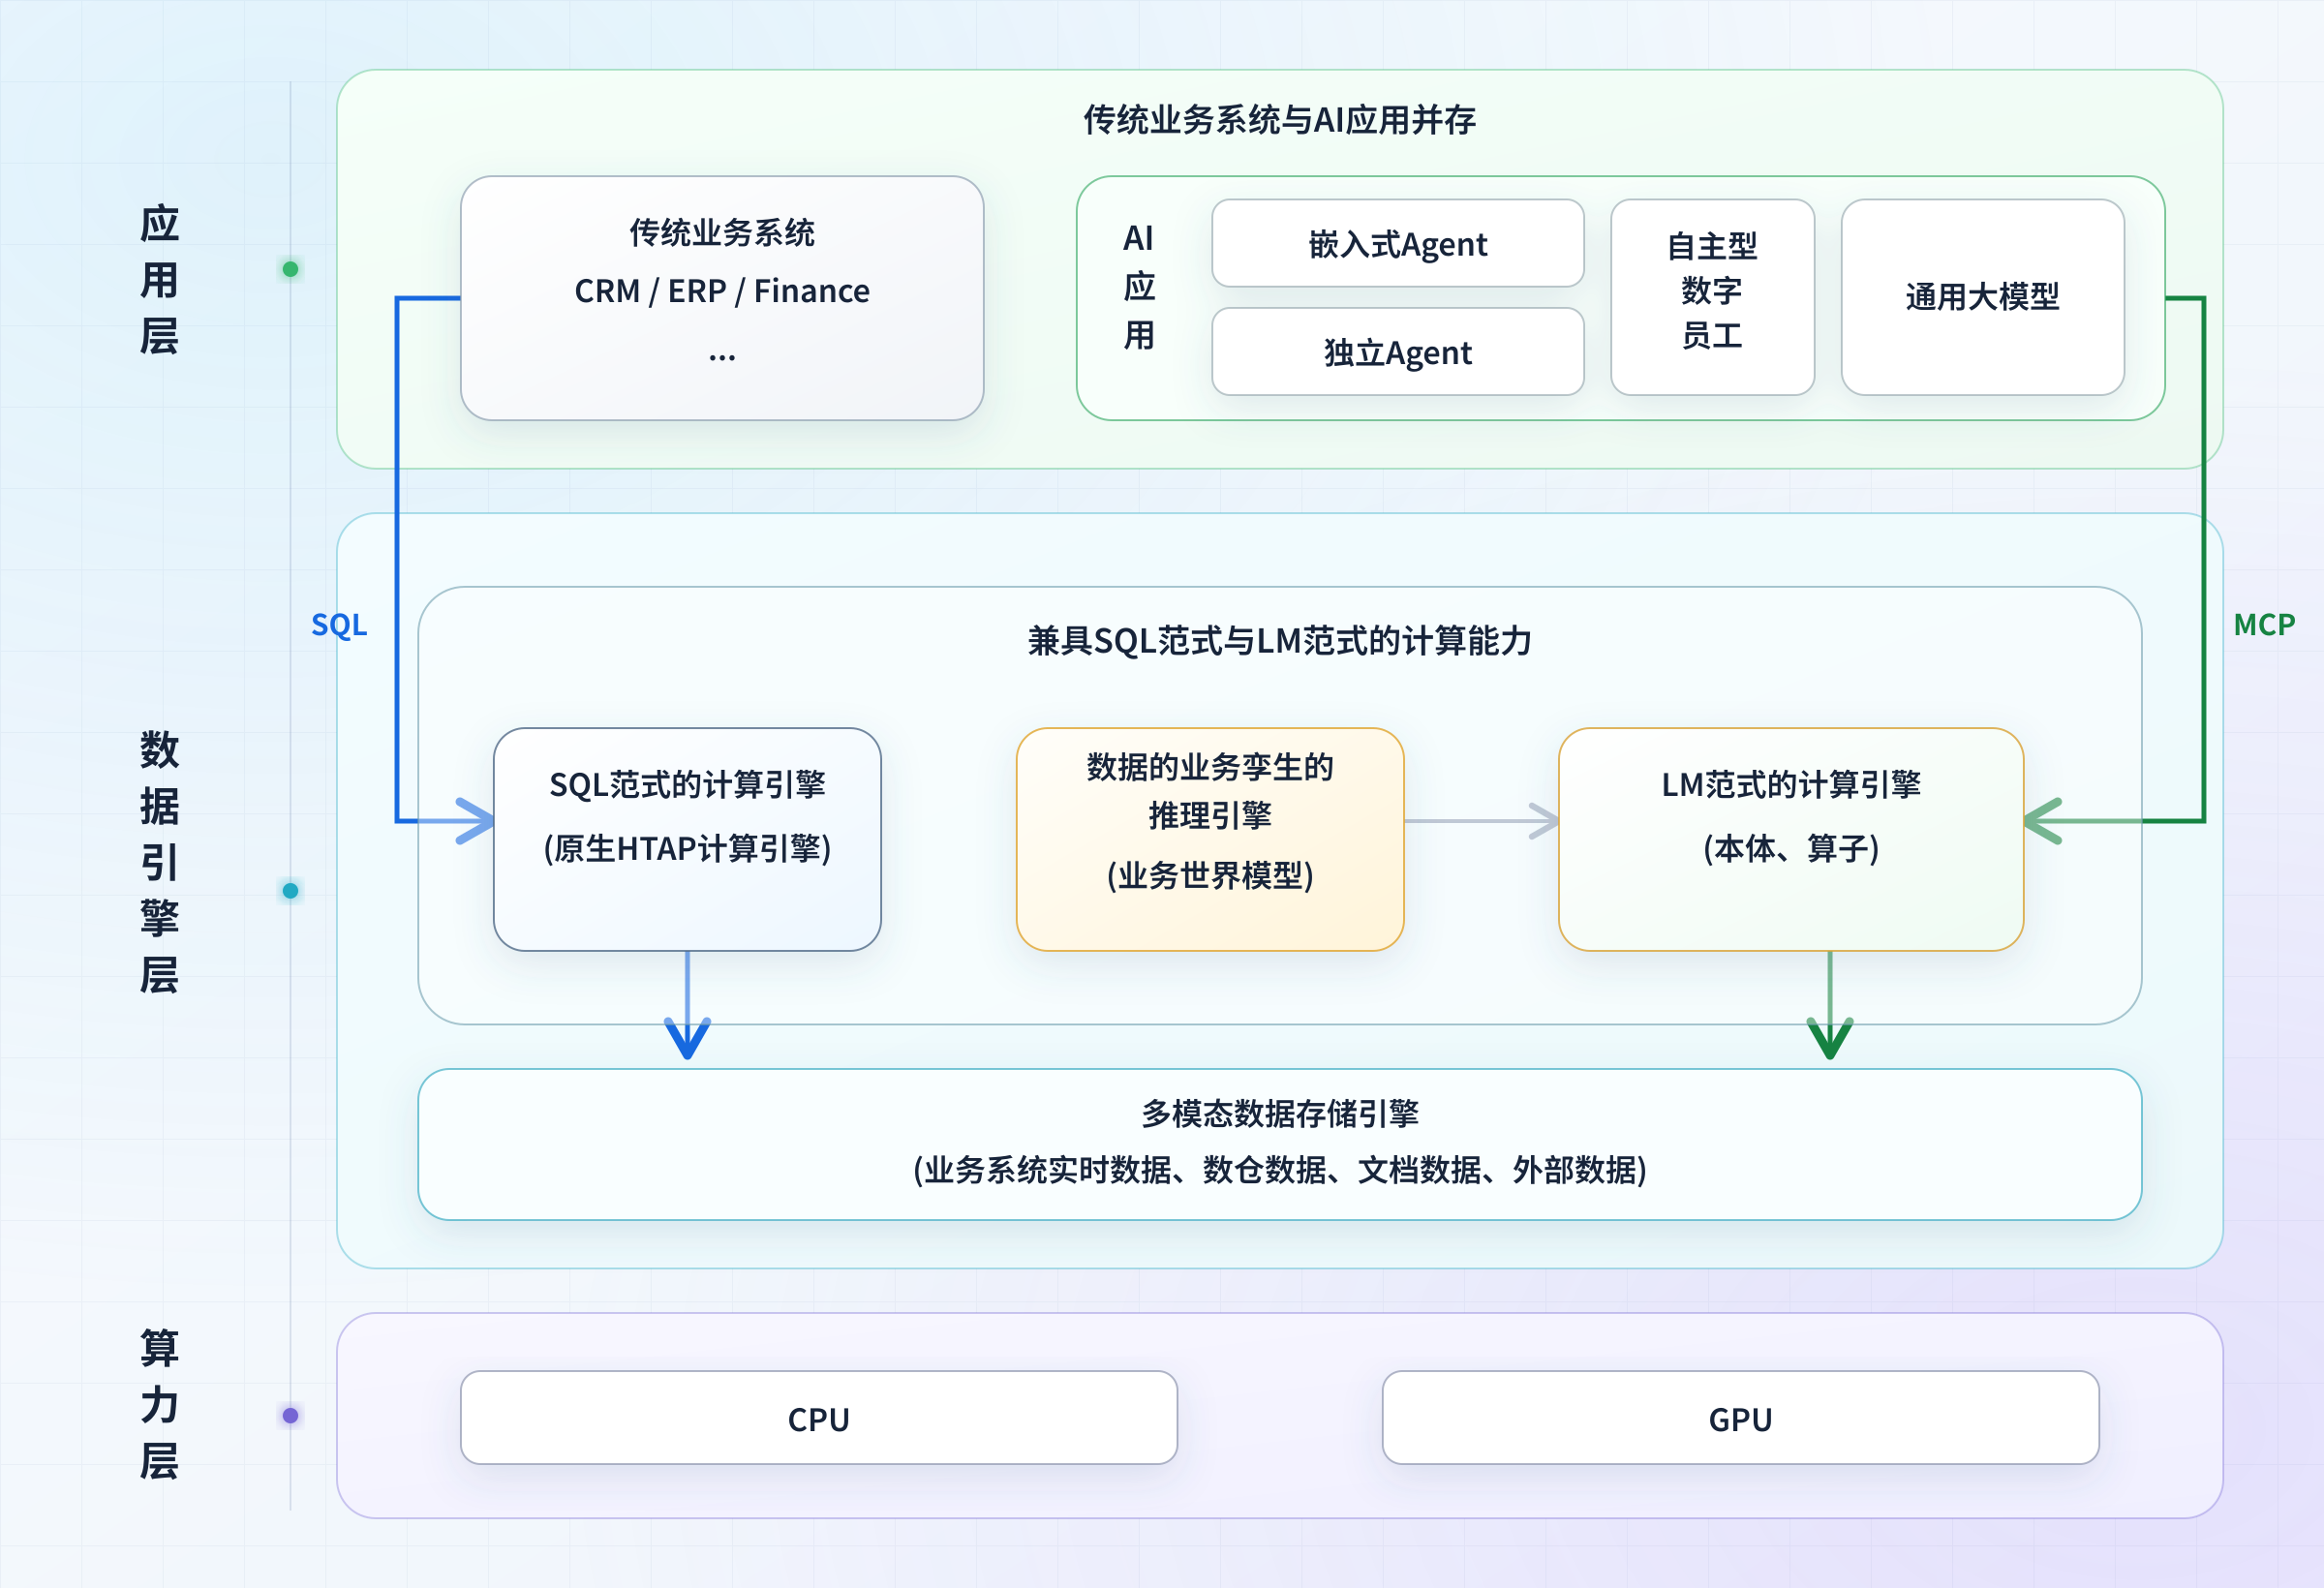
Task: Click the green dot beside 应用层
Action: [290, 269]
